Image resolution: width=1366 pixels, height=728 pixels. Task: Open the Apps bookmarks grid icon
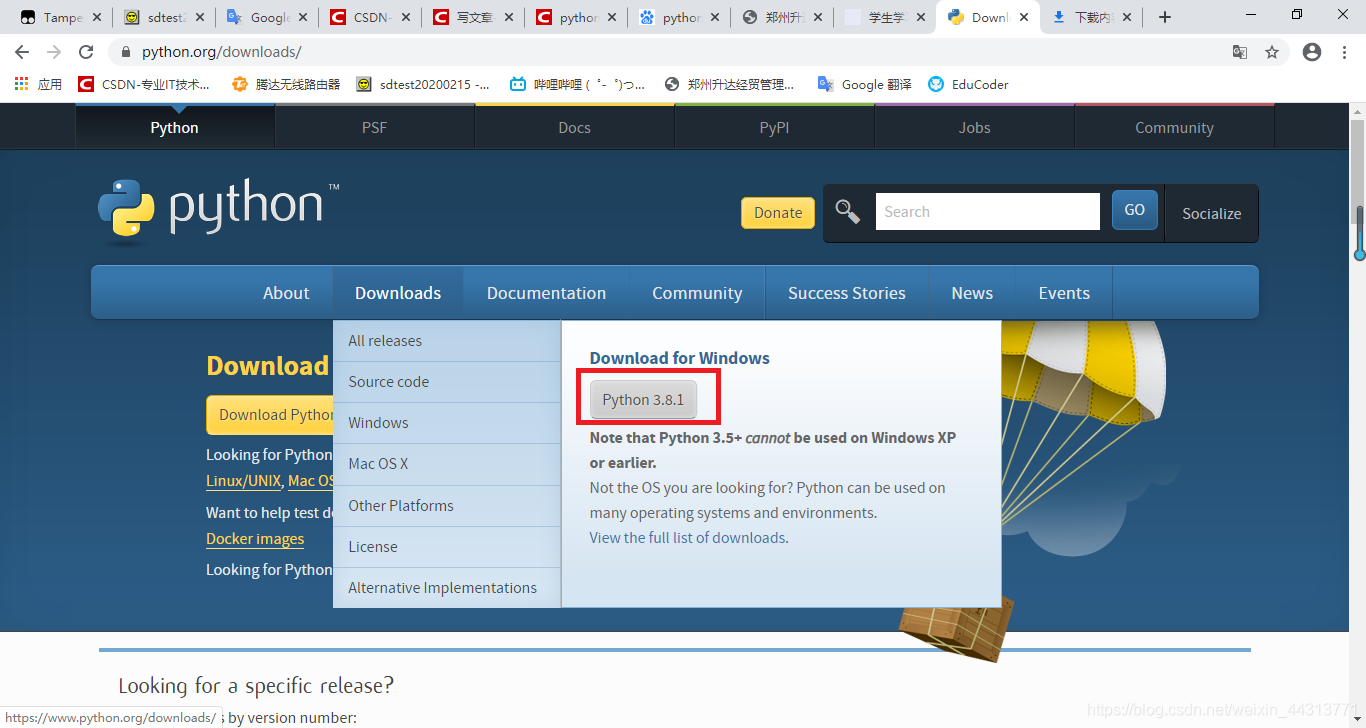click(x=38, y=84)
